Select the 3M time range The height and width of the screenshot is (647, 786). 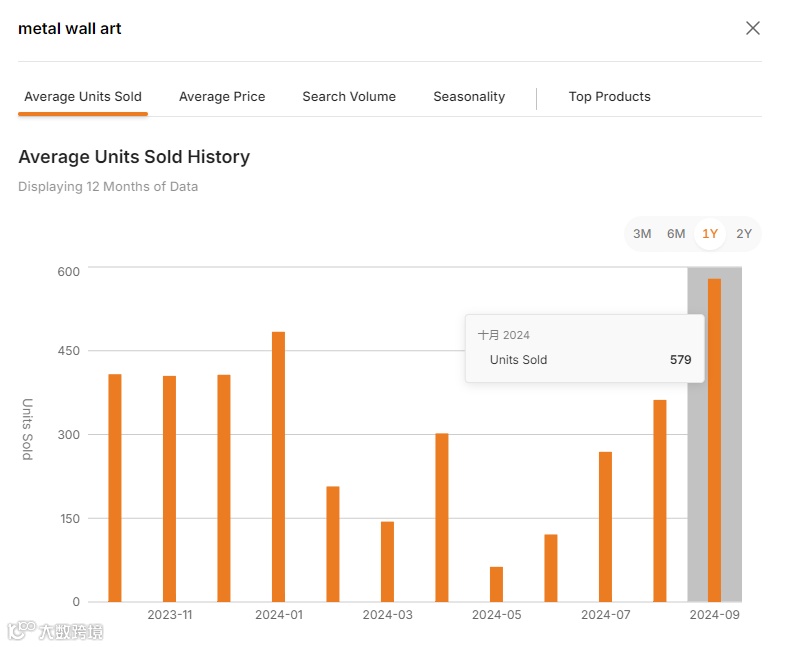(x=642, y=234)
